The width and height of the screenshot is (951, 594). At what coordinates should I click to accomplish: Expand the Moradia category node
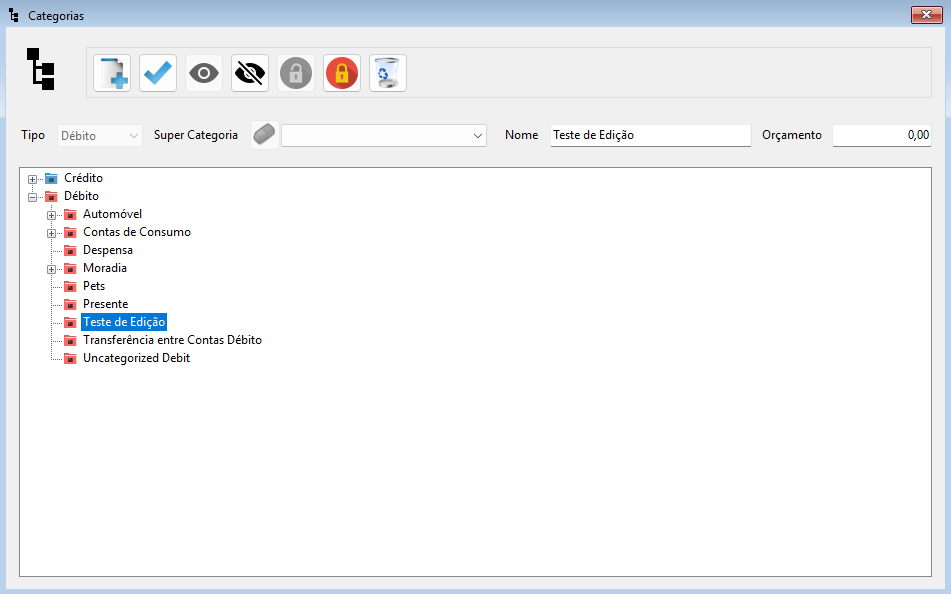[52, 269]
